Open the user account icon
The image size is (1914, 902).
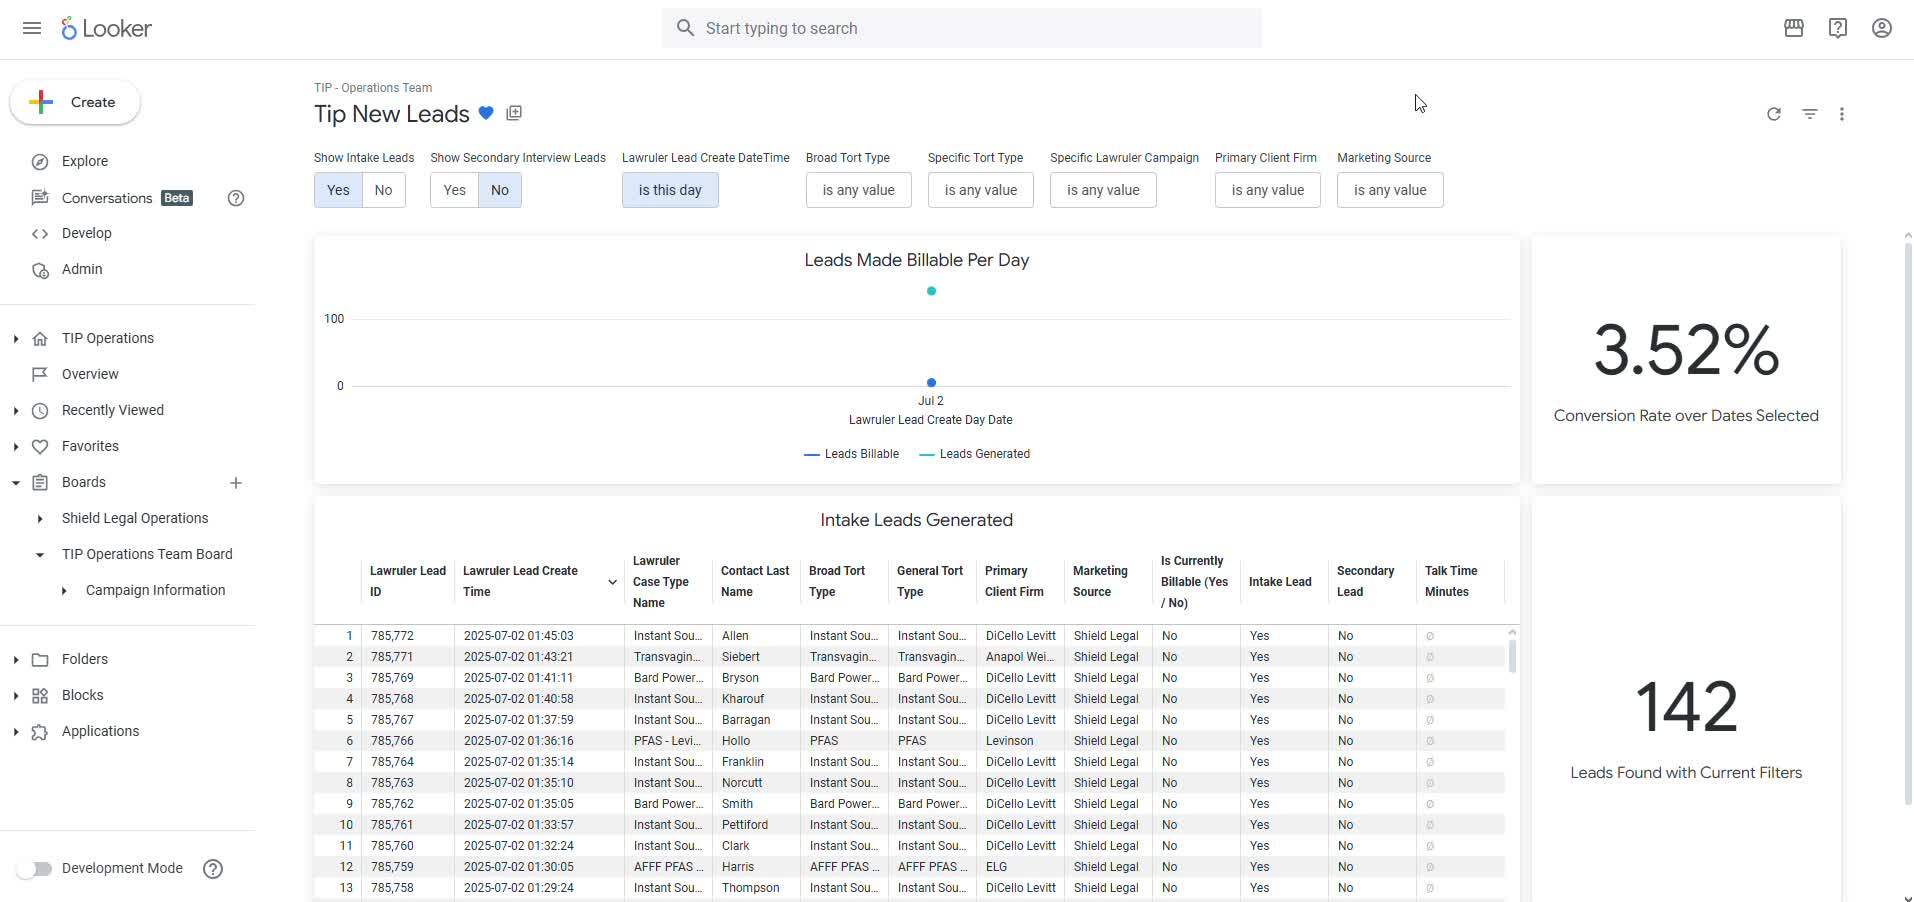(x=1881, y=28)
